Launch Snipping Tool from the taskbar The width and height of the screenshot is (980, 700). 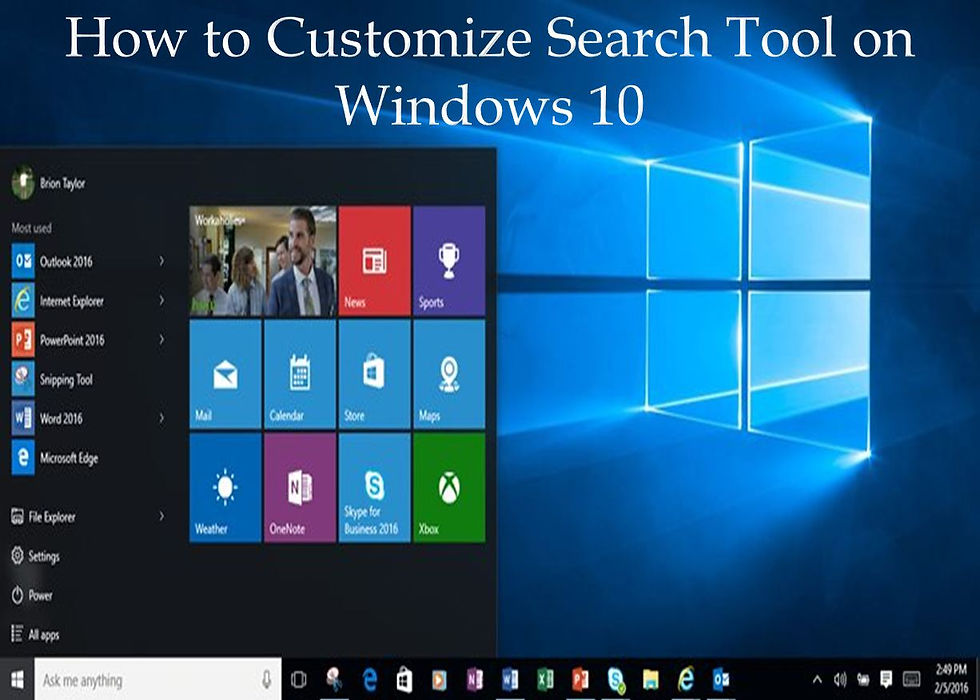pos(334,679)
